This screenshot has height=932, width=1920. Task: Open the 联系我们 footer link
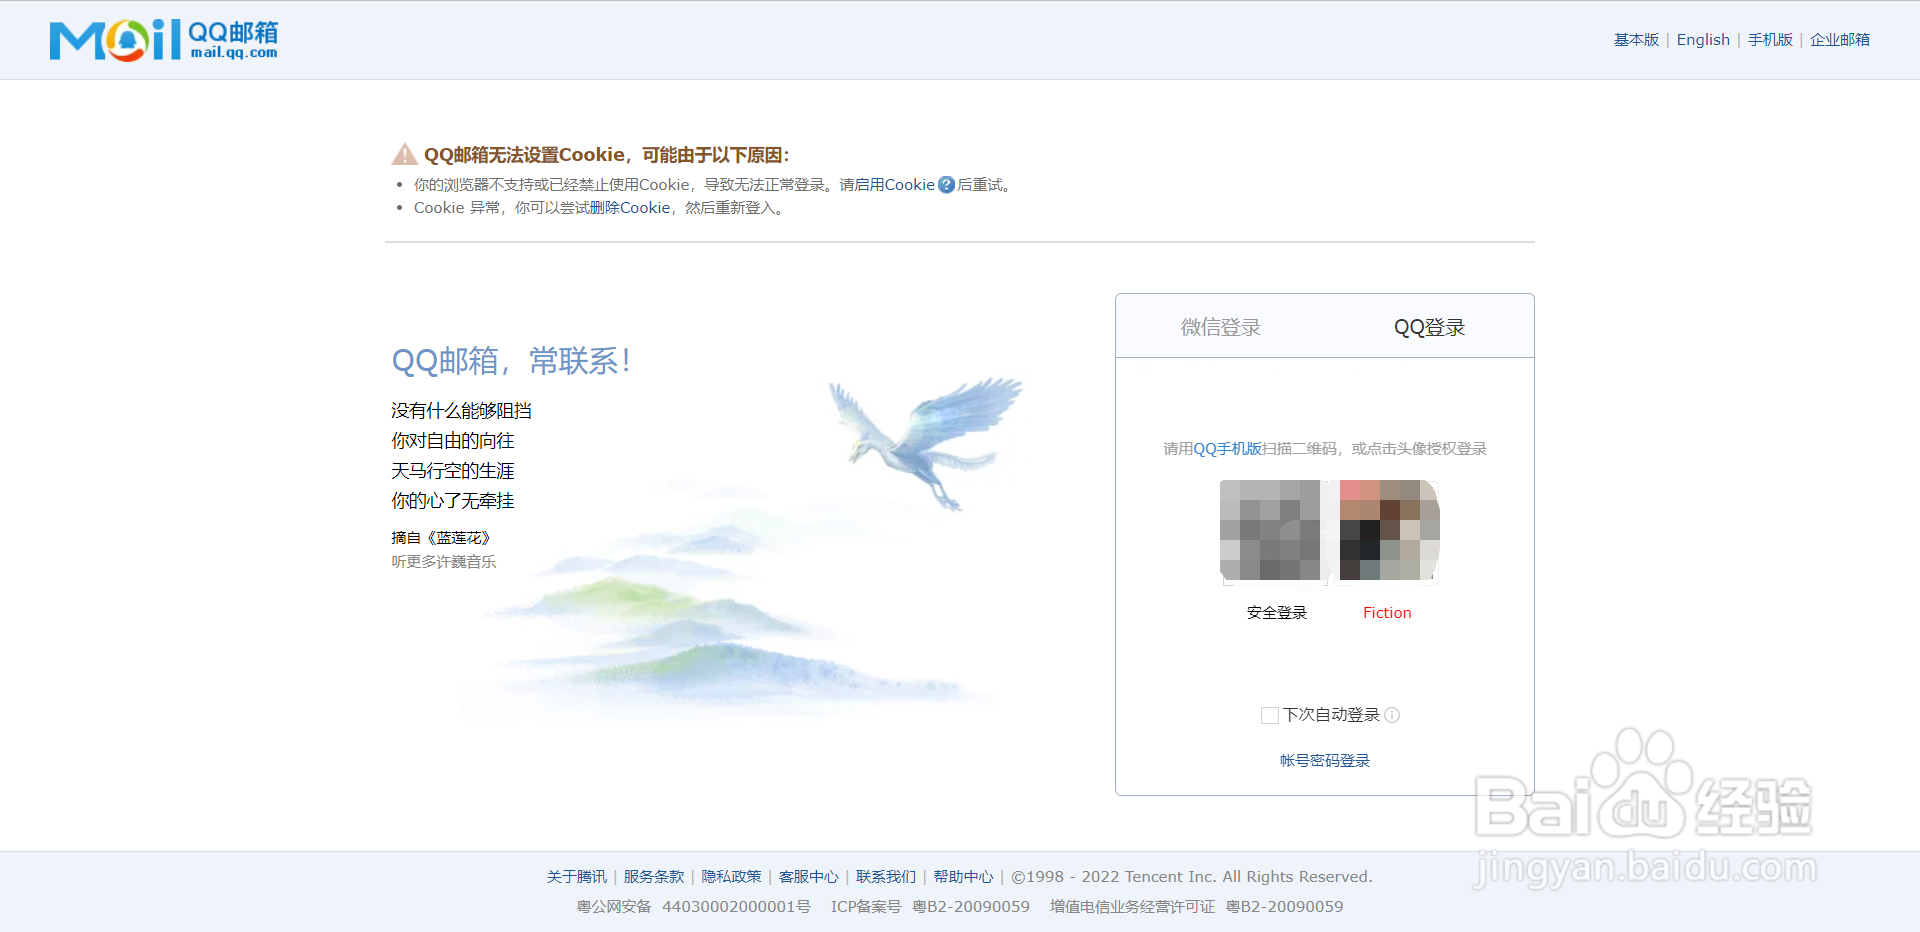(886, 877)
